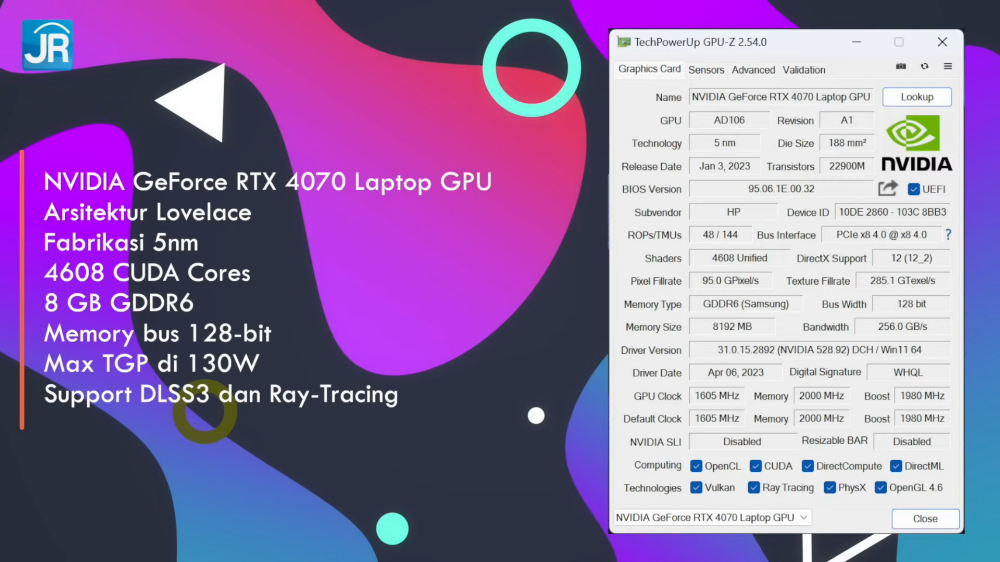Click the GPU field showing AD106
This screenshot has height=562, width=1000.
point(729,120)
